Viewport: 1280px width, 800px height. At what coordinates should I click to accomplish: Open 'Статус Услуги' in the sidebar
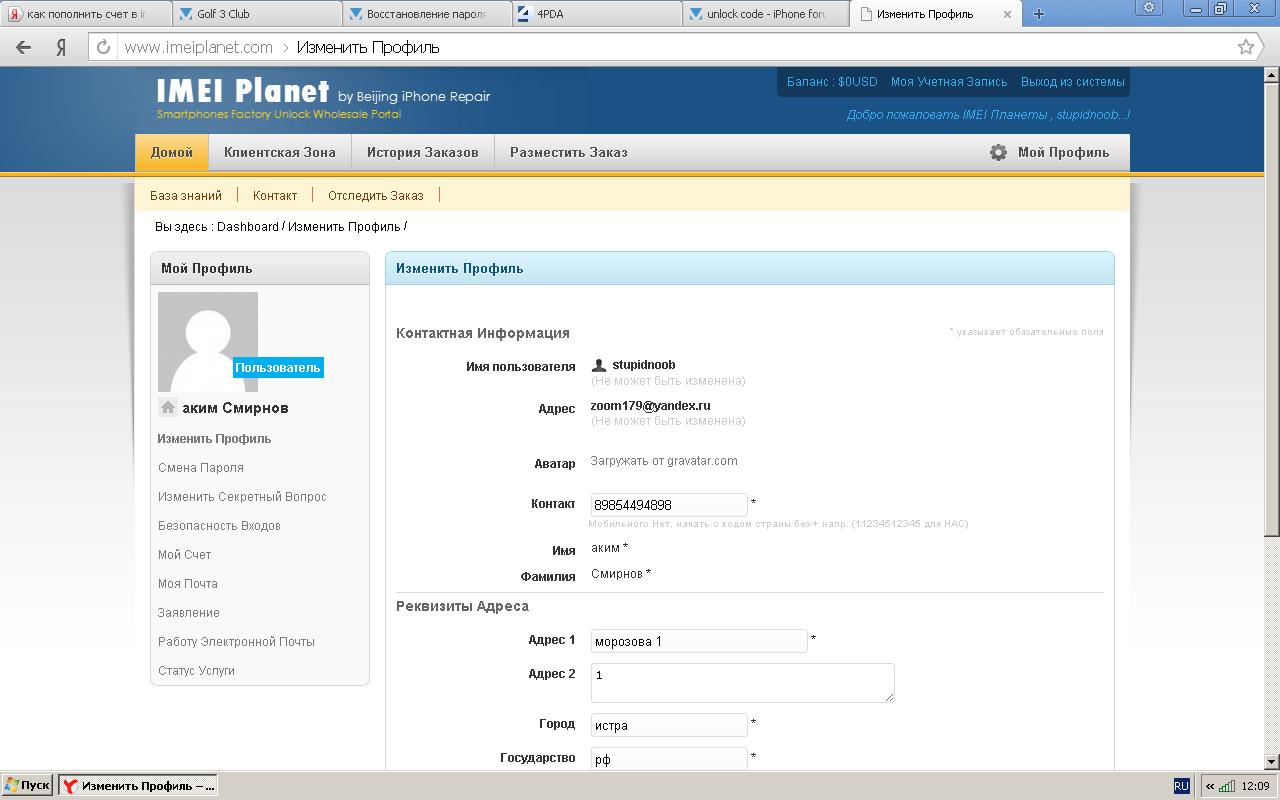pos(196,670)
